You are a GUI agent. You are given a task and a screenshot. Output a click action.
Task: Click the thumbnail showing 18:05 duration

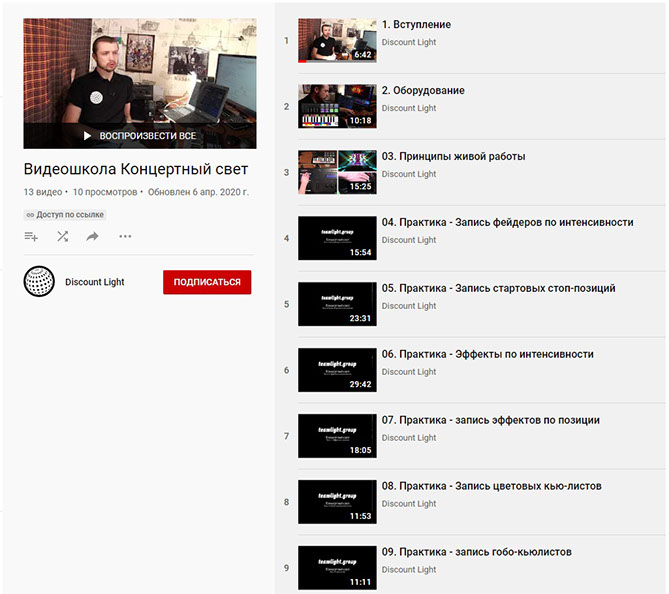pyautogui.click(x=337, y=436)
